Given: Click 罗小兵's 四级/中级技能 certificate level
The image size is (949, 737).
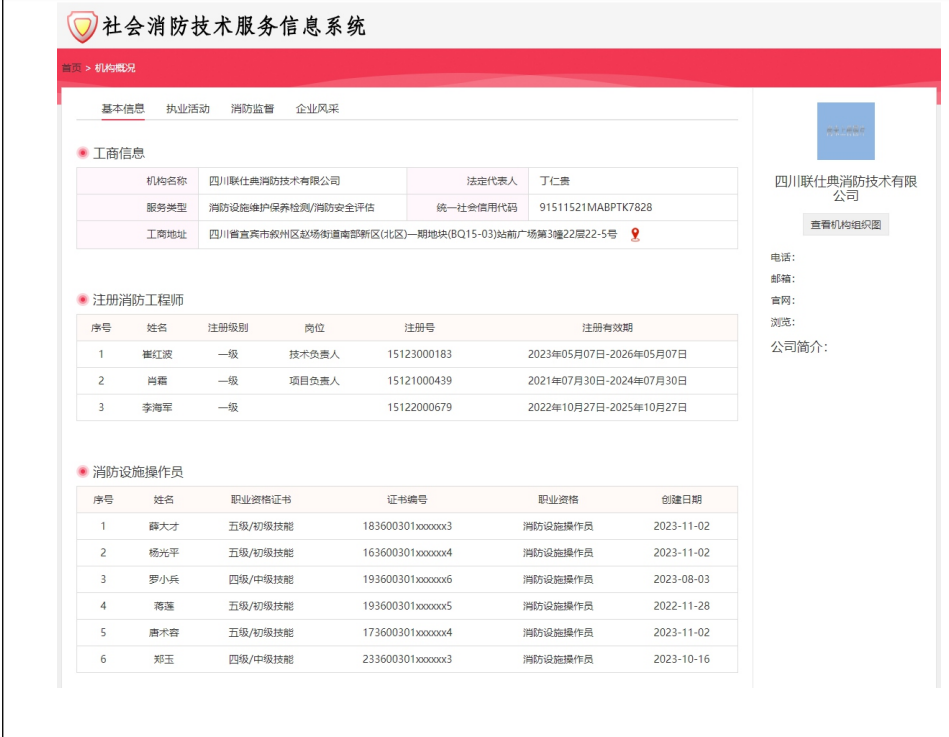Looking at the screenshot, I should 261,580.
